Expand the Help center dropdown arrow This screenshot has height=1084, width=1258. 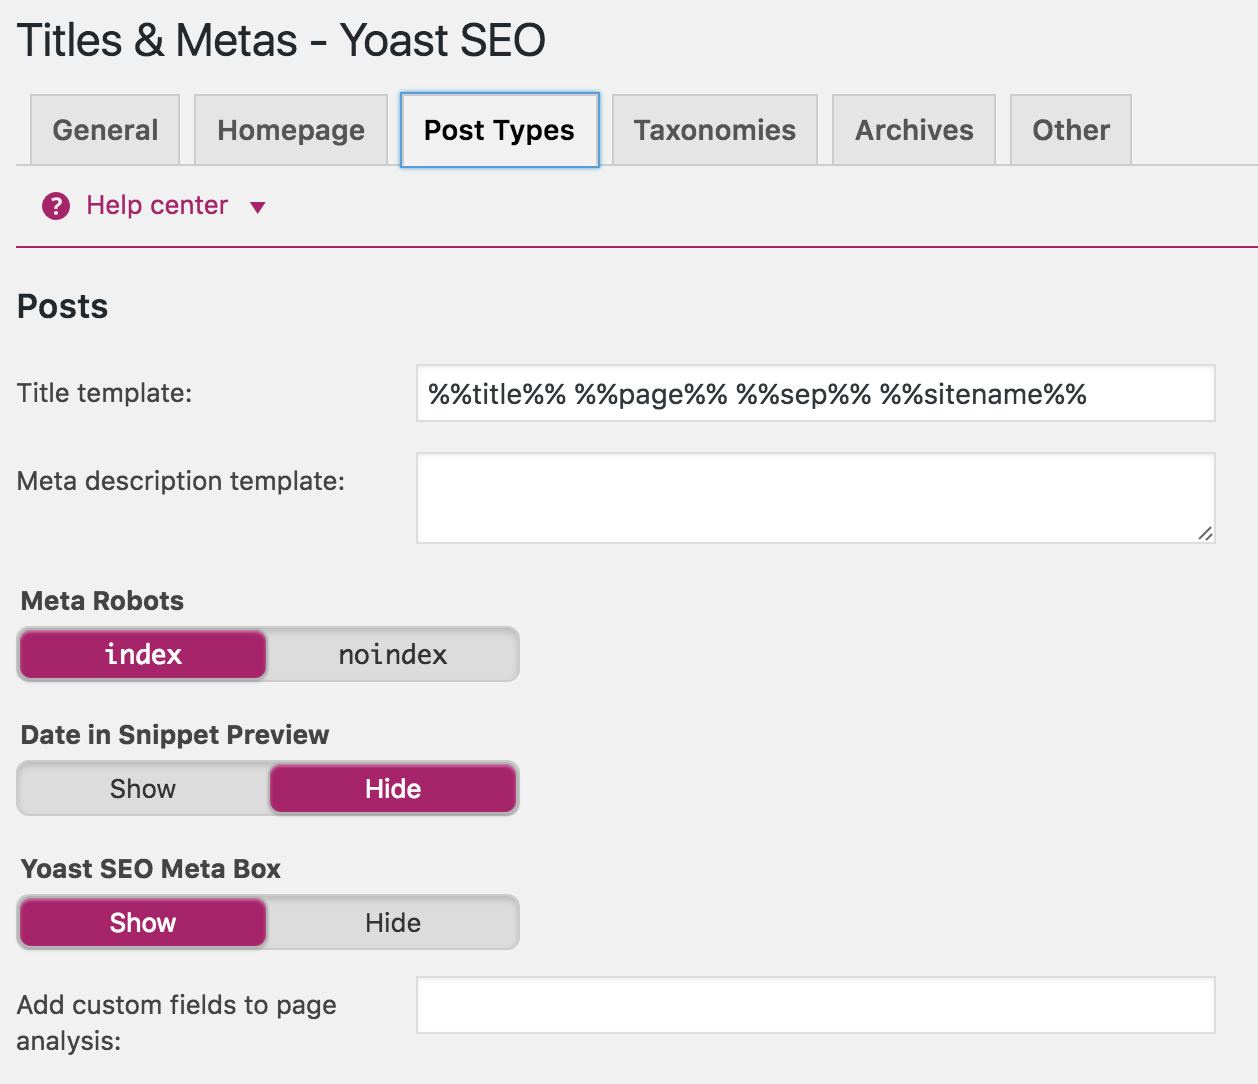[x=257, y=208]
